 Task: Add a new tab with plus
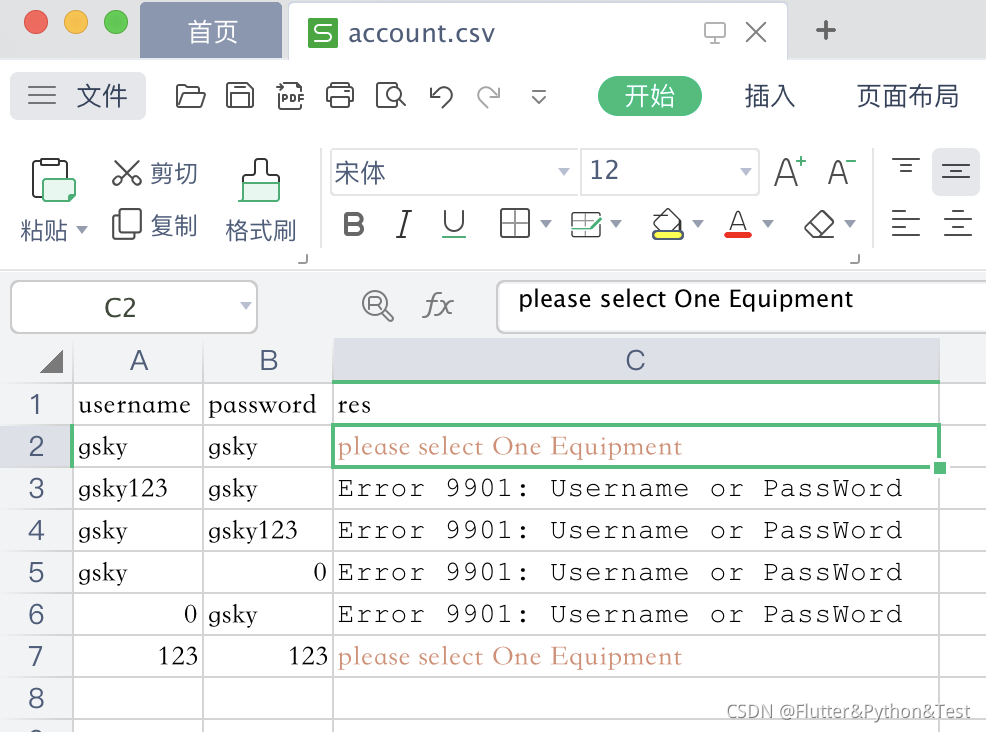(826, 30)
